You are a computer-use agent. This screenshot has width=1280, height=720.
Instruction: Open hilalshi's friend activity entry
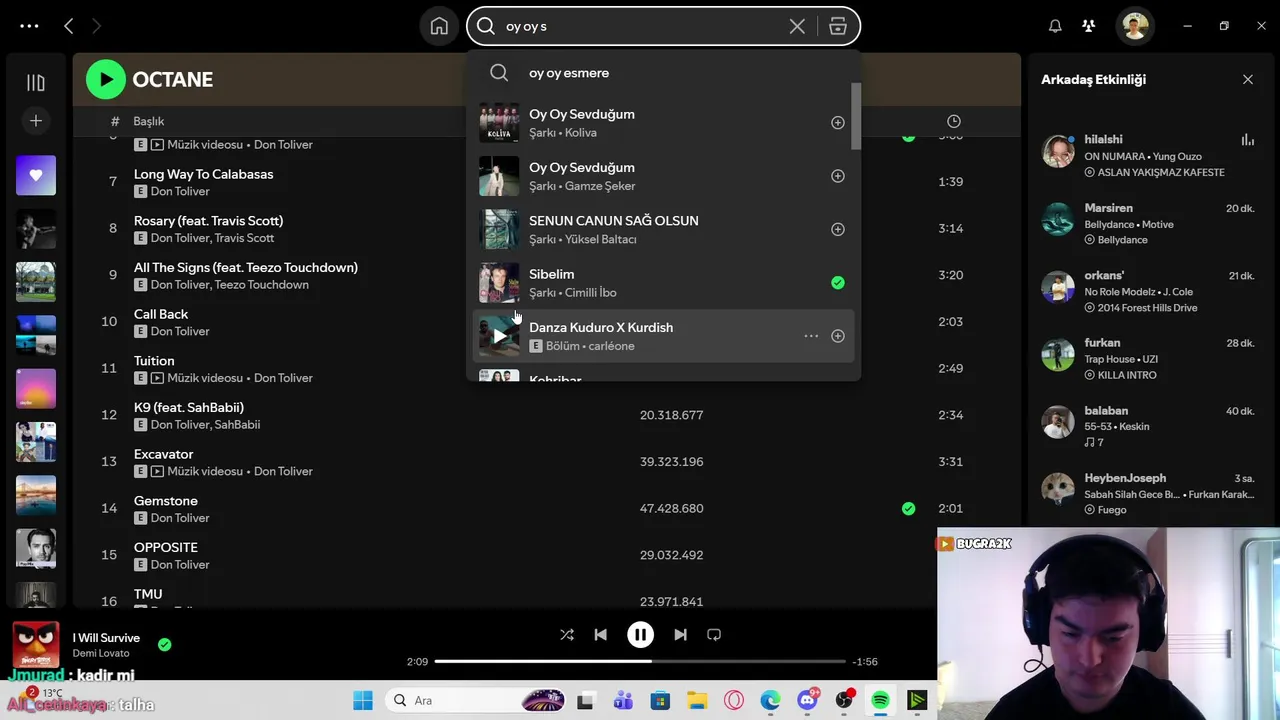pyautogui.click(x=1148, y=155)
